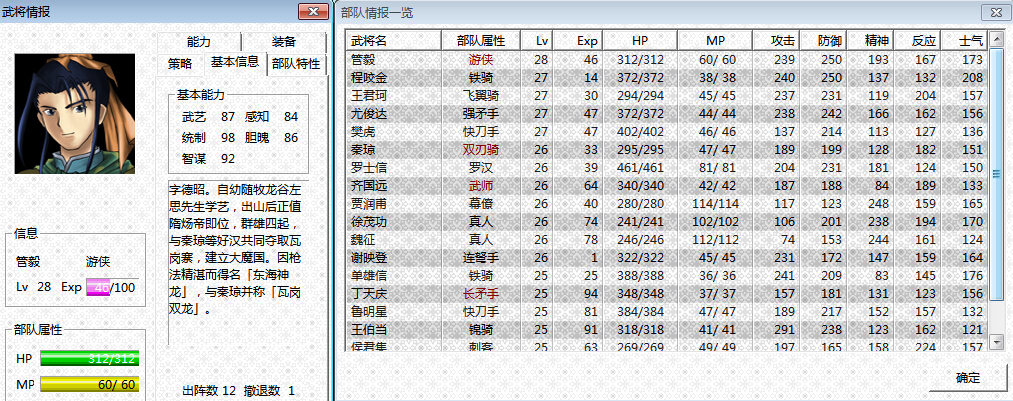Open the 部队特性 tab
Screen dimensions: 1013x401
pos(296,63)
